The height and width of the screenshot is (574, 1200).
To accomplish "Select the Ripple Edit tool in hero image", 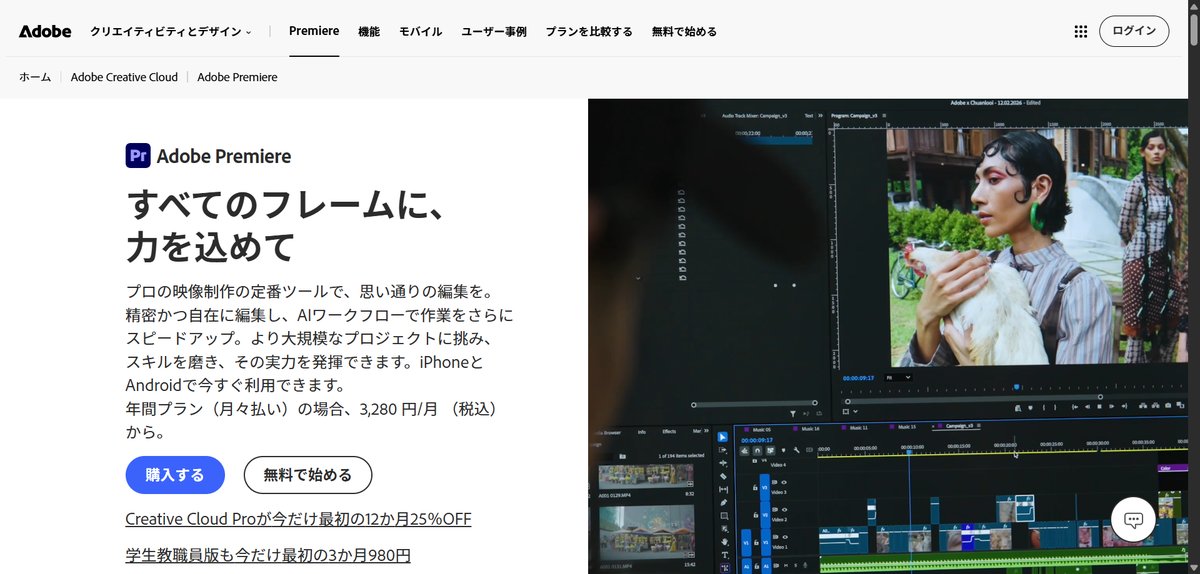I will click(x=723, y=463).
